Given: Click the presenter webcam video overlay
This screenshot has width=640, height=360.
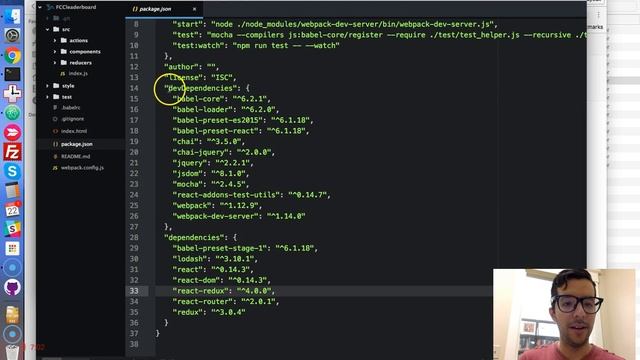Looking at the screenshot, I should point(564,314).
